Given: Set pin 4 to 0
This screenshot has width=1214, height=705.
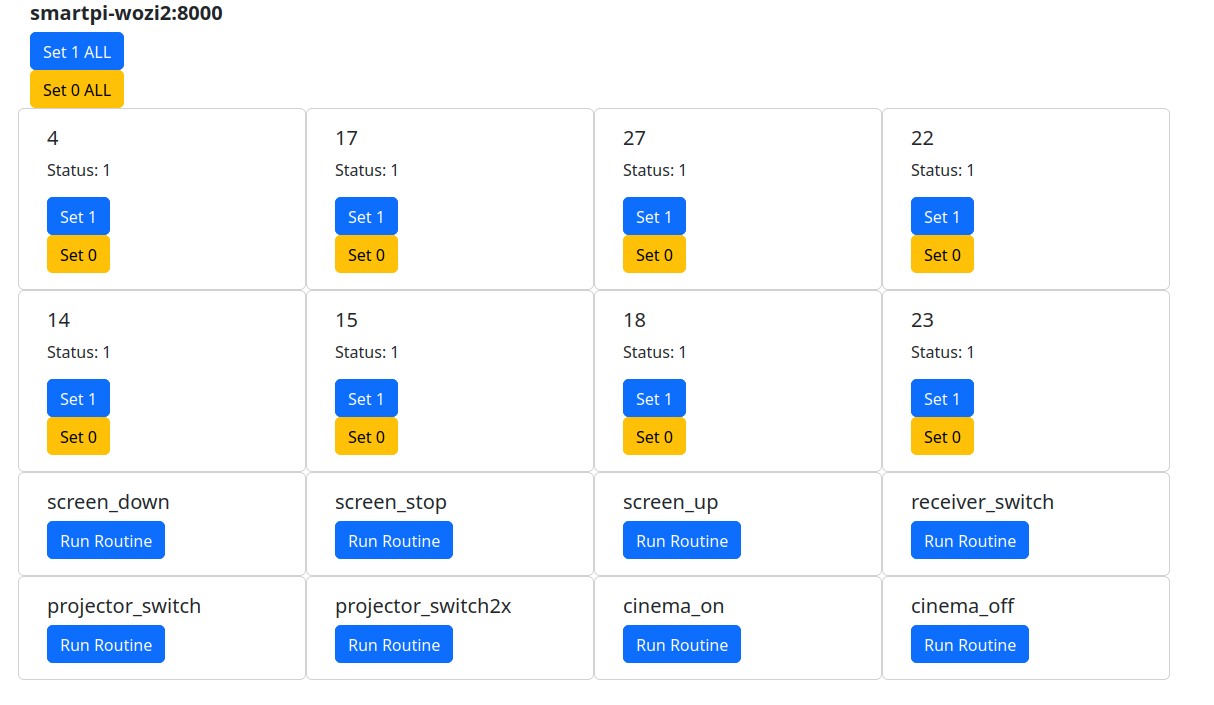Looking at the screenshot, I should 78,255.
